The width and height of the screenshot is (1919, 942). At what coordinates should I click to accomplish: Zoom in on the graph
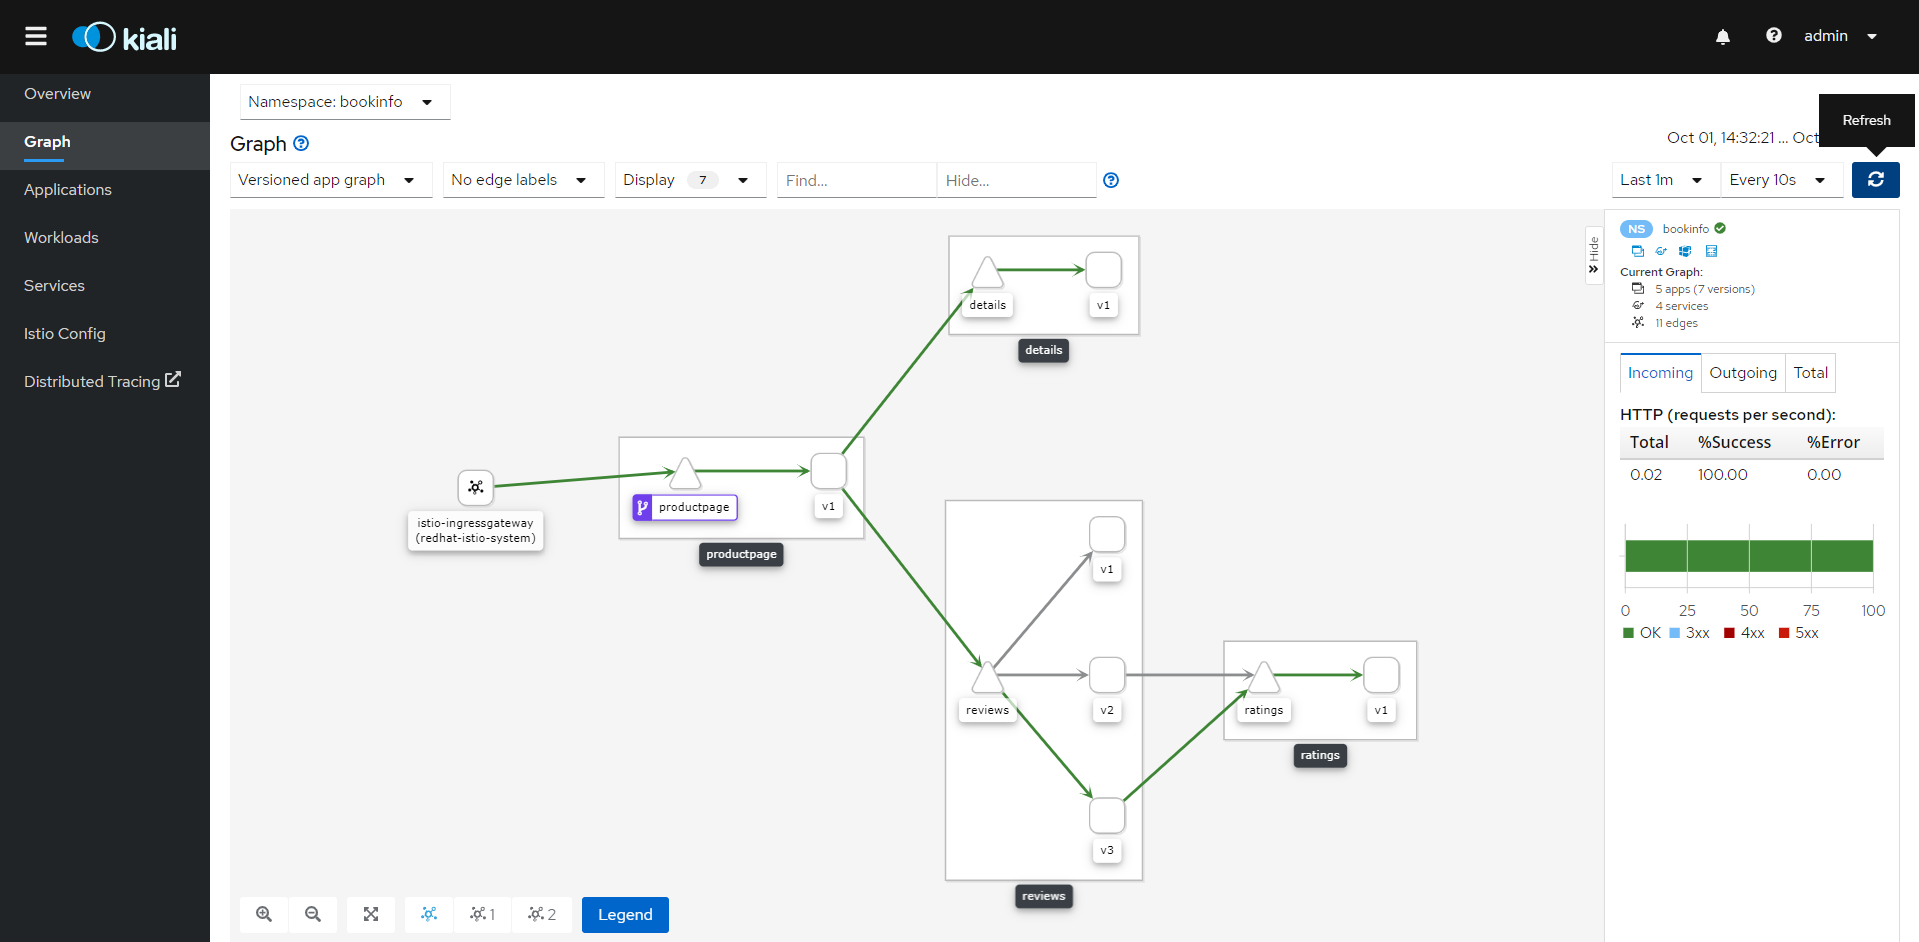click(264, 914)
